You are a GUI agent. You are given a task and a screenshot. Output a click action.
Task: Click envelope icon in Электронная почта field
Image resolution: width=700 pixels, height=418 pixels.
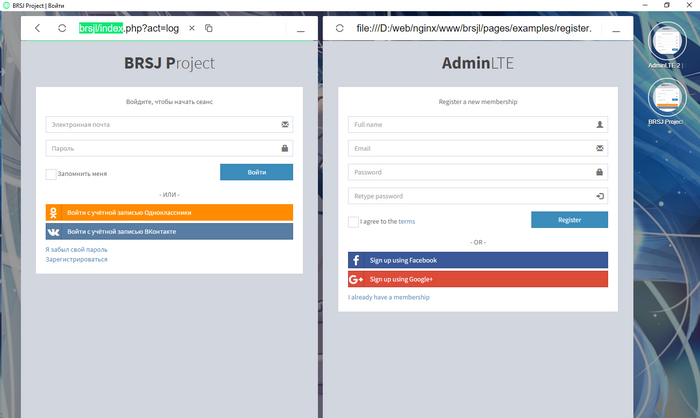[x=285, y=125]
